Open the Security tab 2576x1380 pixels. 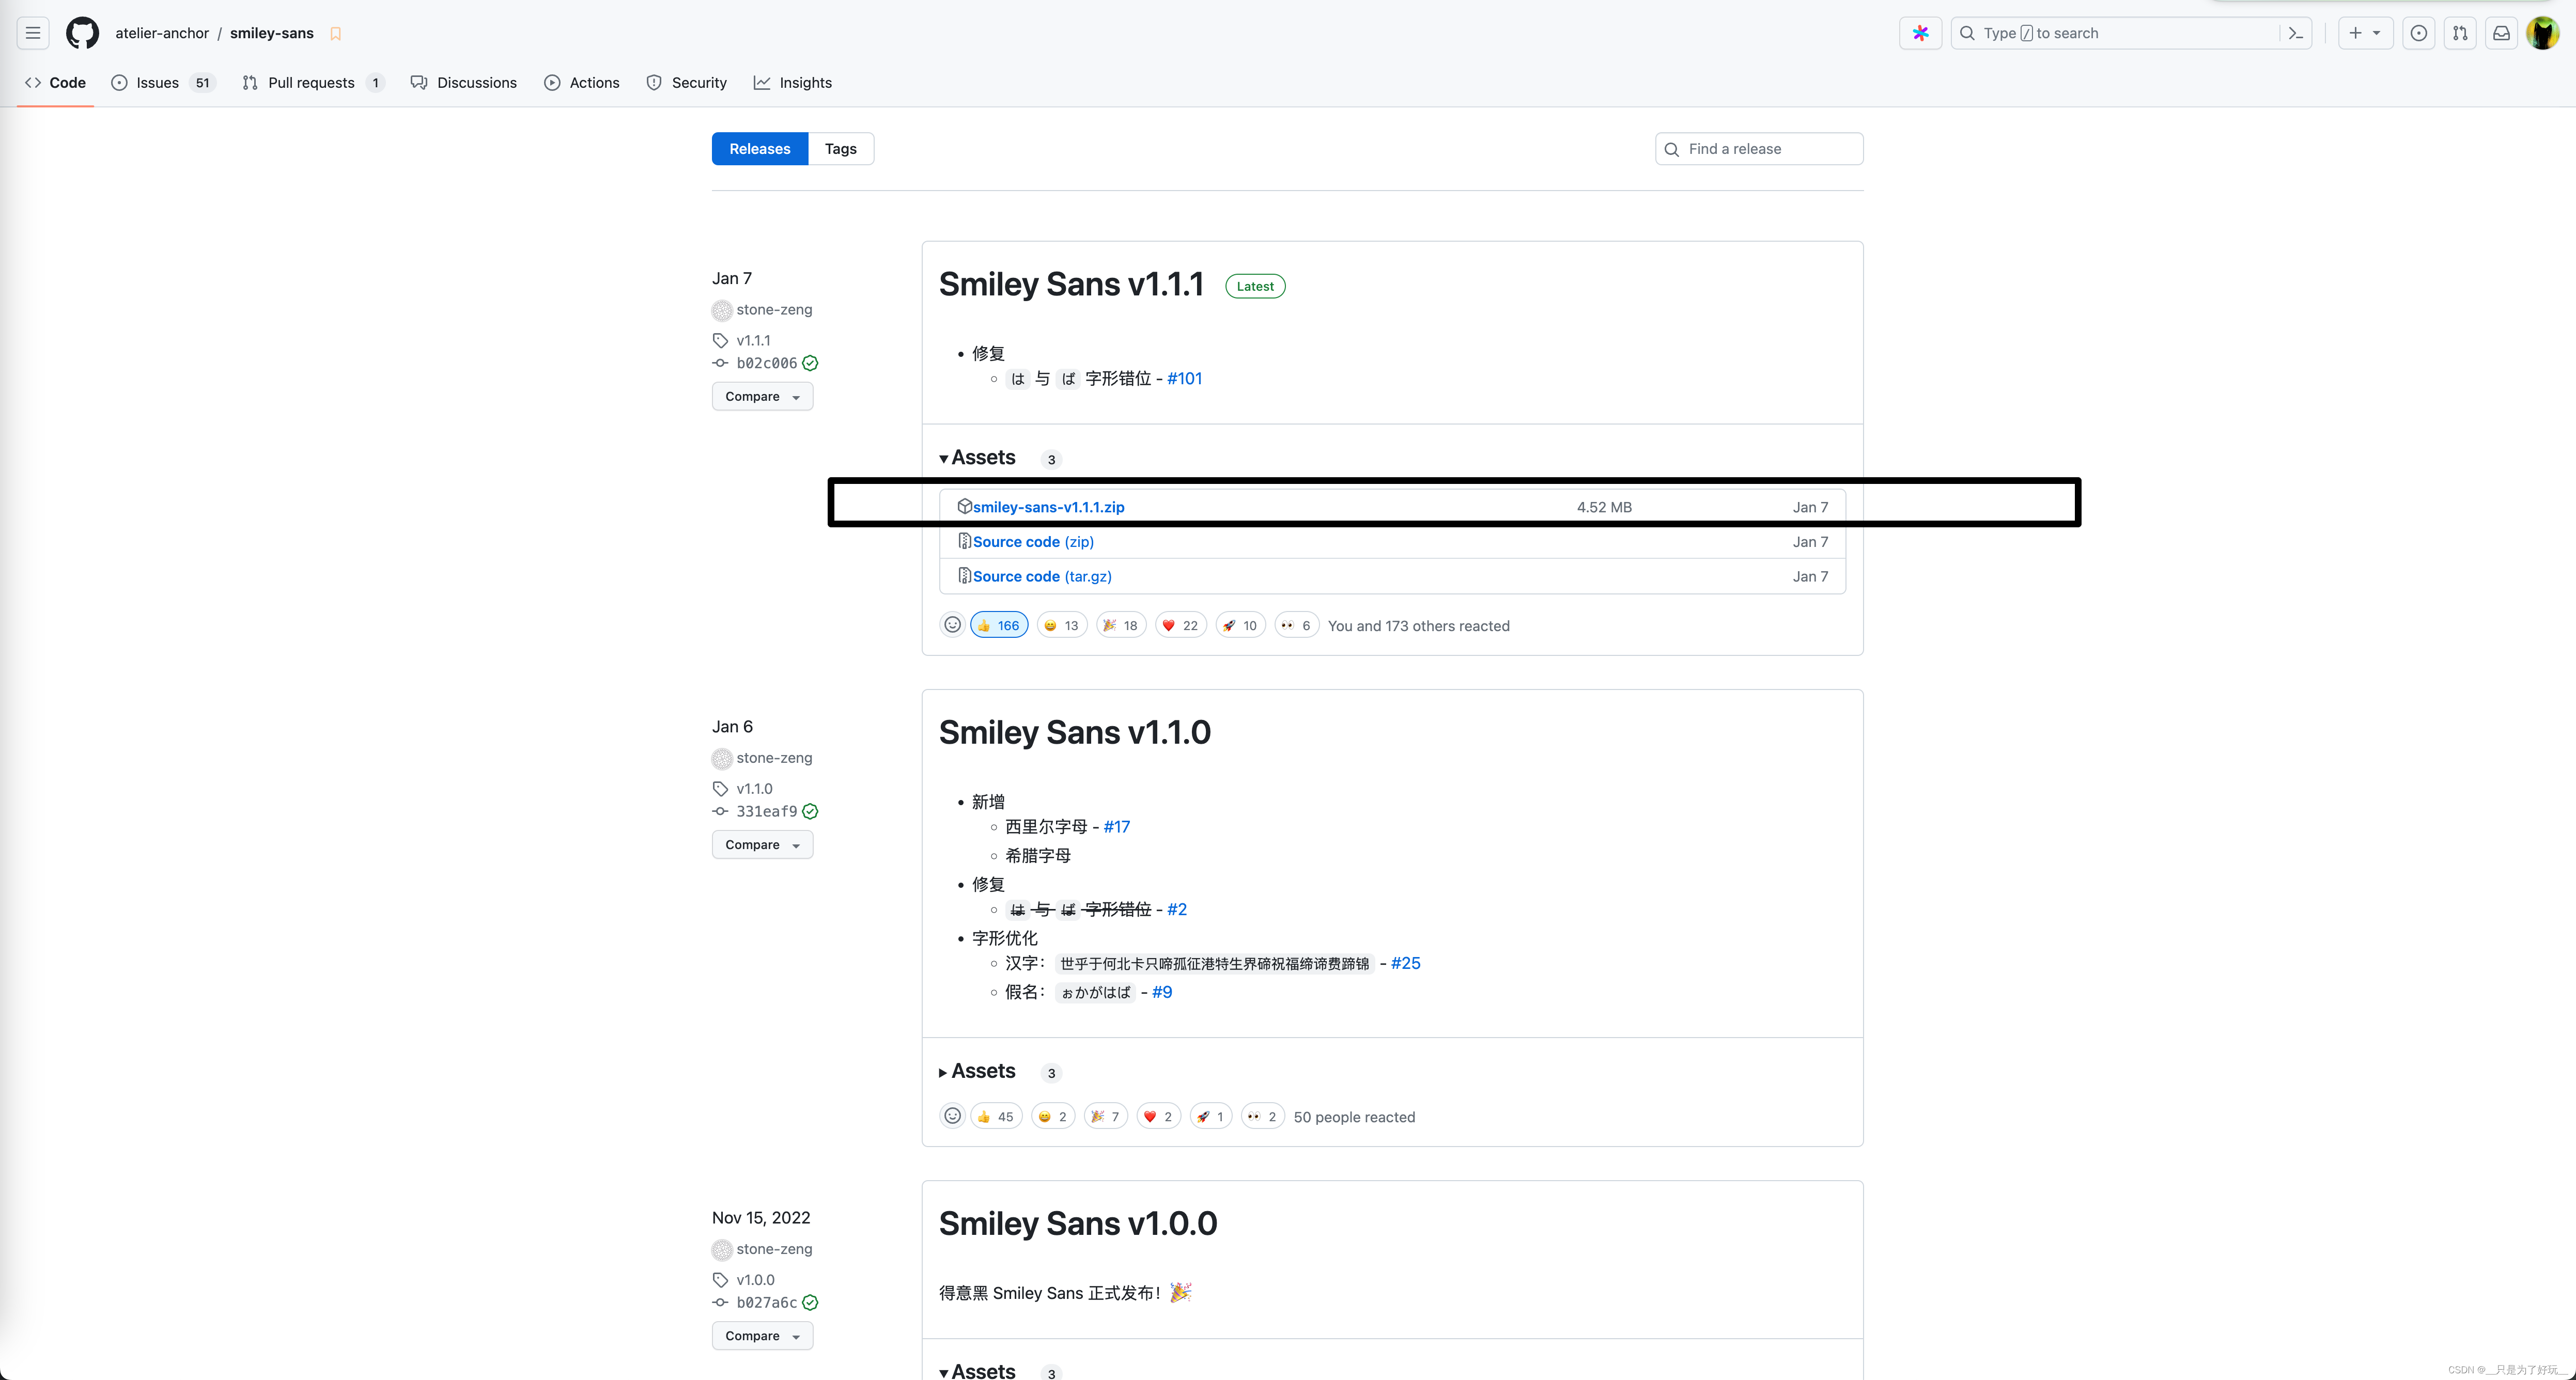pyautogui.click(x=686, y=82)
